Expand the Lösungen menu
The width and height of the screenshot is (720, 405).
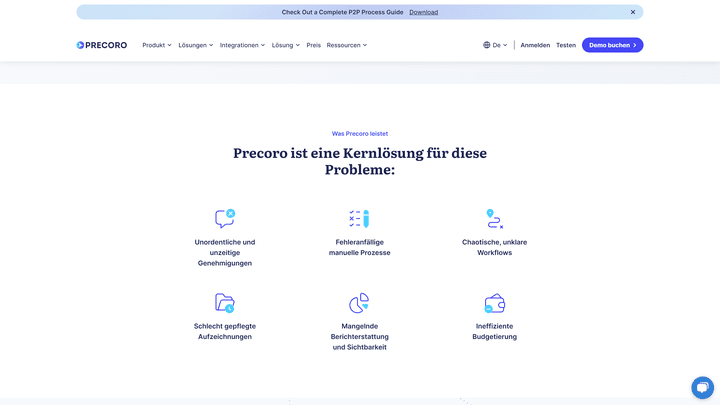(x=196, y=45)
